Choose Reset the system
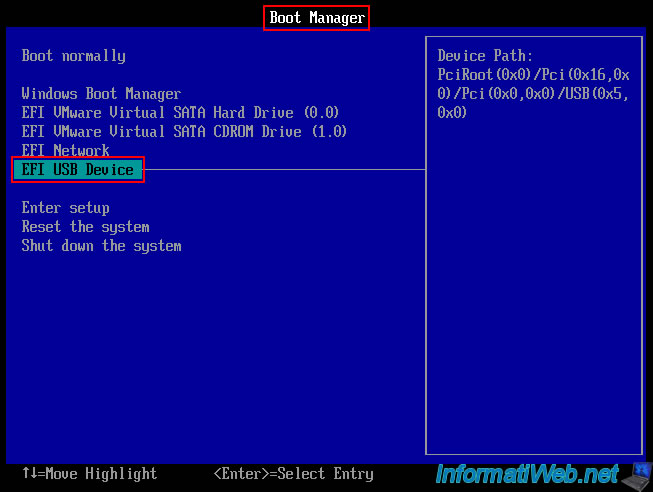The width and height of the screenshot is (653, 492). click(85, 227)
